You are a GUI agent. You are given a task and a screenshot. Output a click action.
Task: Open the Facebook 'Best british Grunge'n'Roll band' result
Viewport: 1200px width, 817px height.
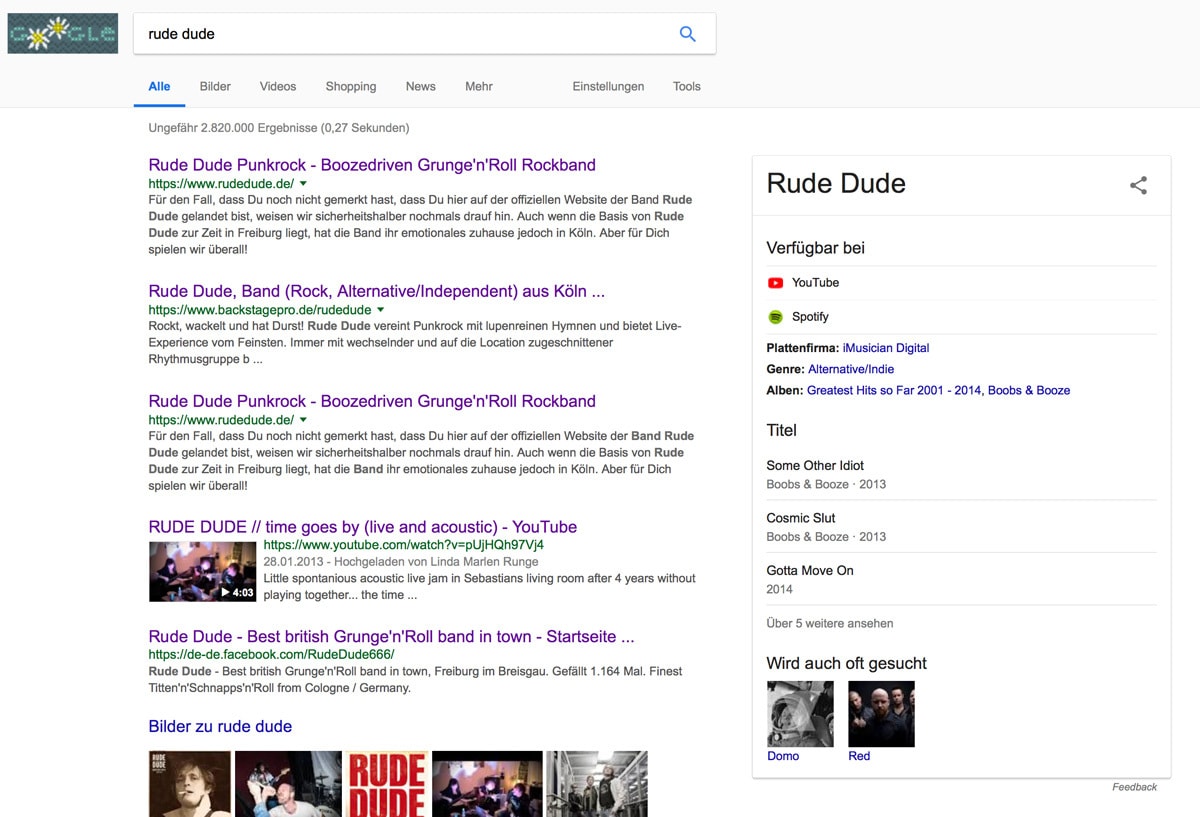tap(391, 637)
